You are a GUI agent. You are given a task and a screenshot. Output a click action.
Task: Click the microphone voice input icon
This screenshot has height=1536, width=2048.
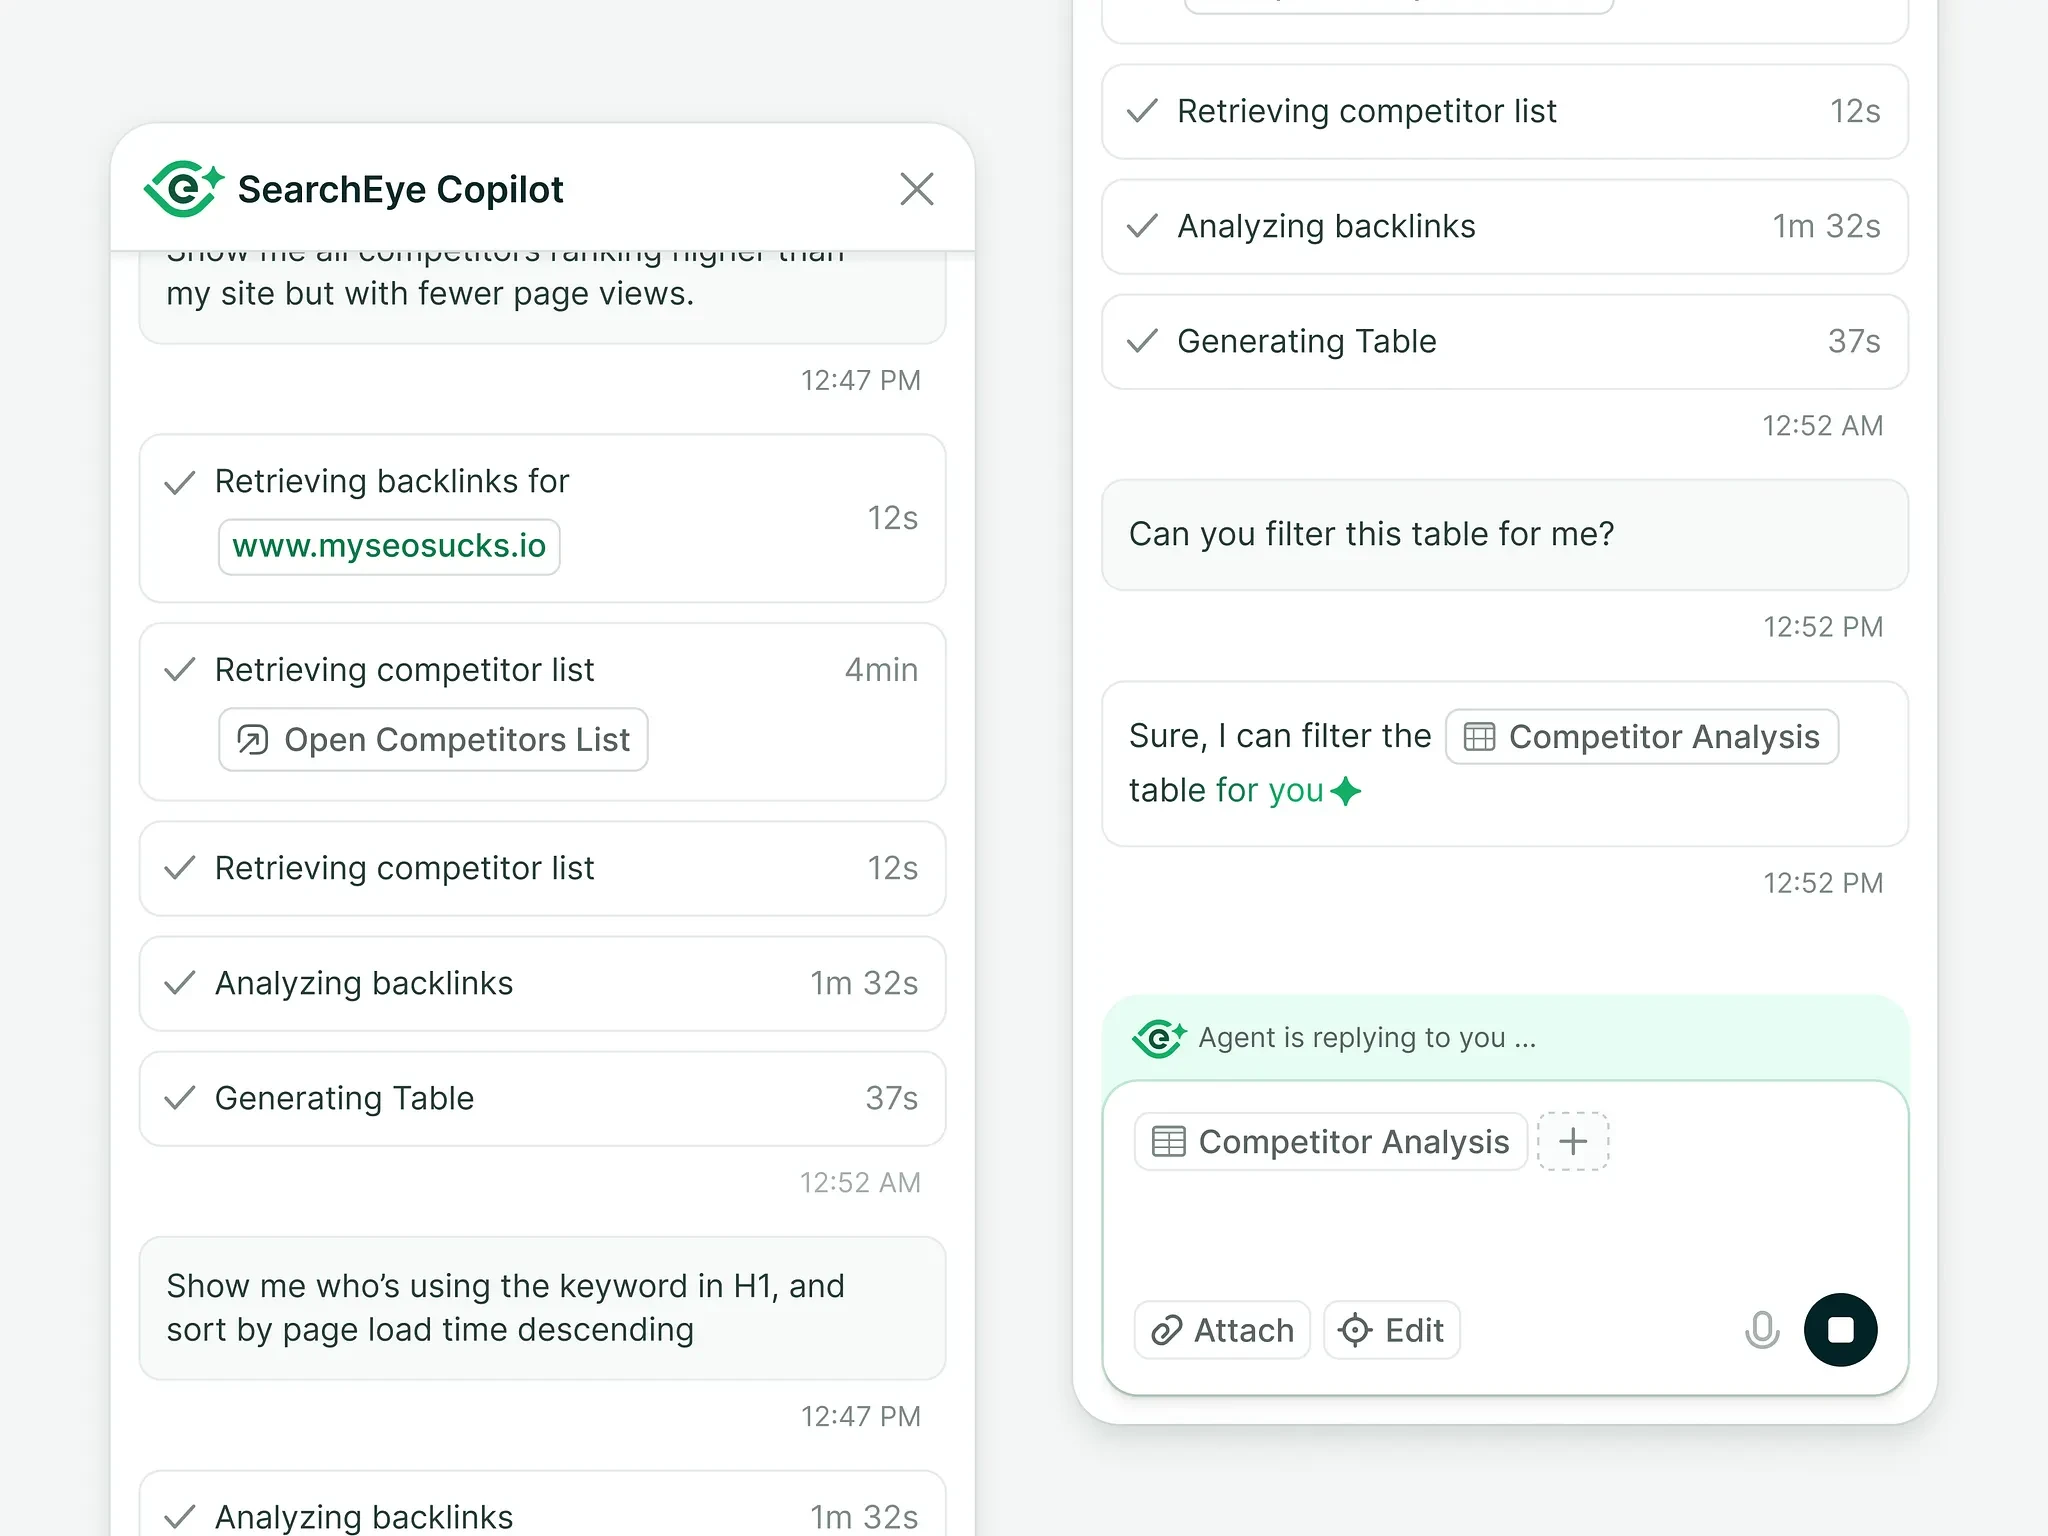point(1761,1330)
